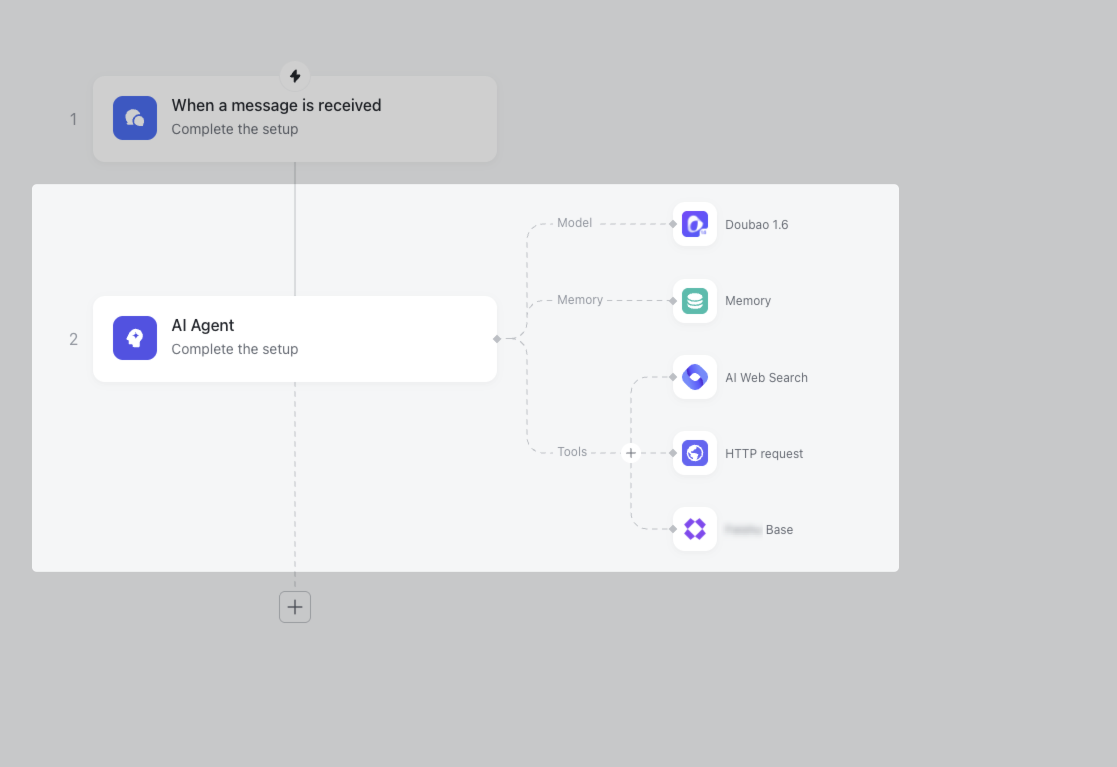Image resolution: width=1117 pixels, height=767 pixels.
Task: Click the green Memory database icon
Action: coord(695,301)
